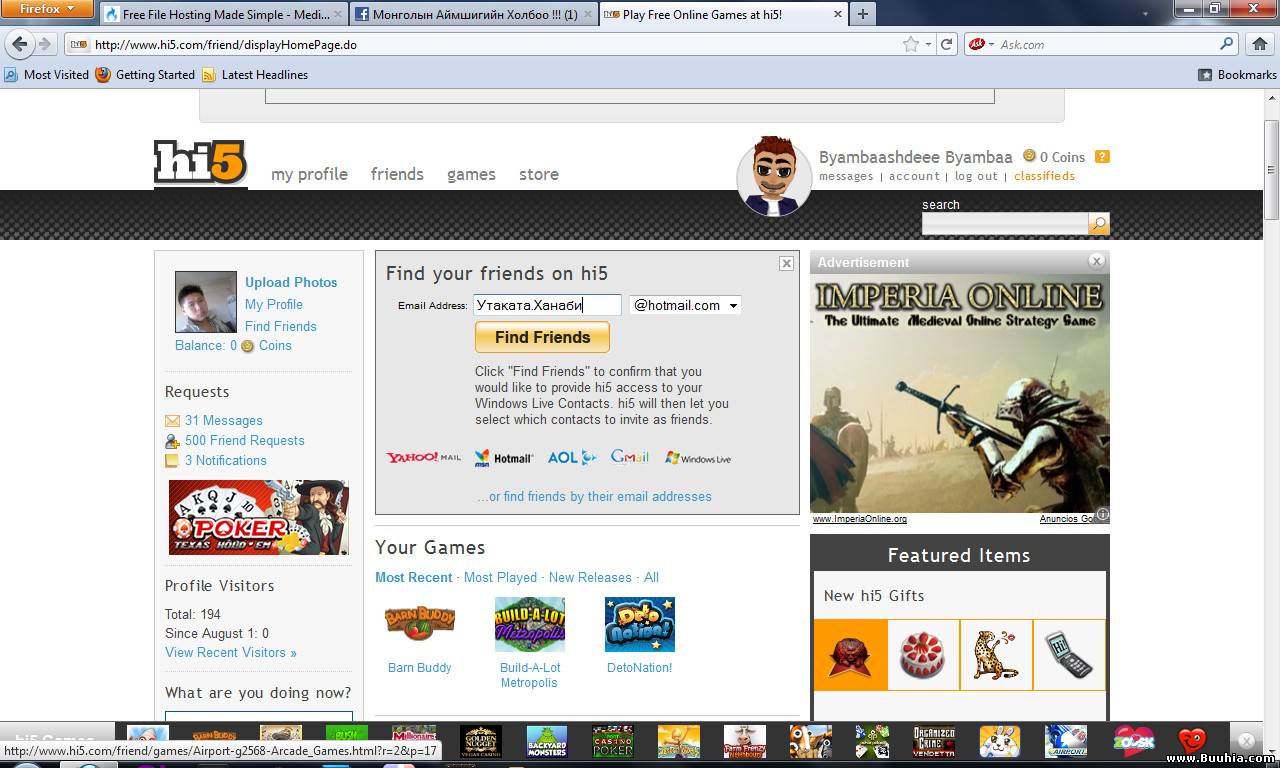Viewport: 1280px width, 768px height.
Task: Switch to the Free File Hosting tab
Action: click(222, 14)
